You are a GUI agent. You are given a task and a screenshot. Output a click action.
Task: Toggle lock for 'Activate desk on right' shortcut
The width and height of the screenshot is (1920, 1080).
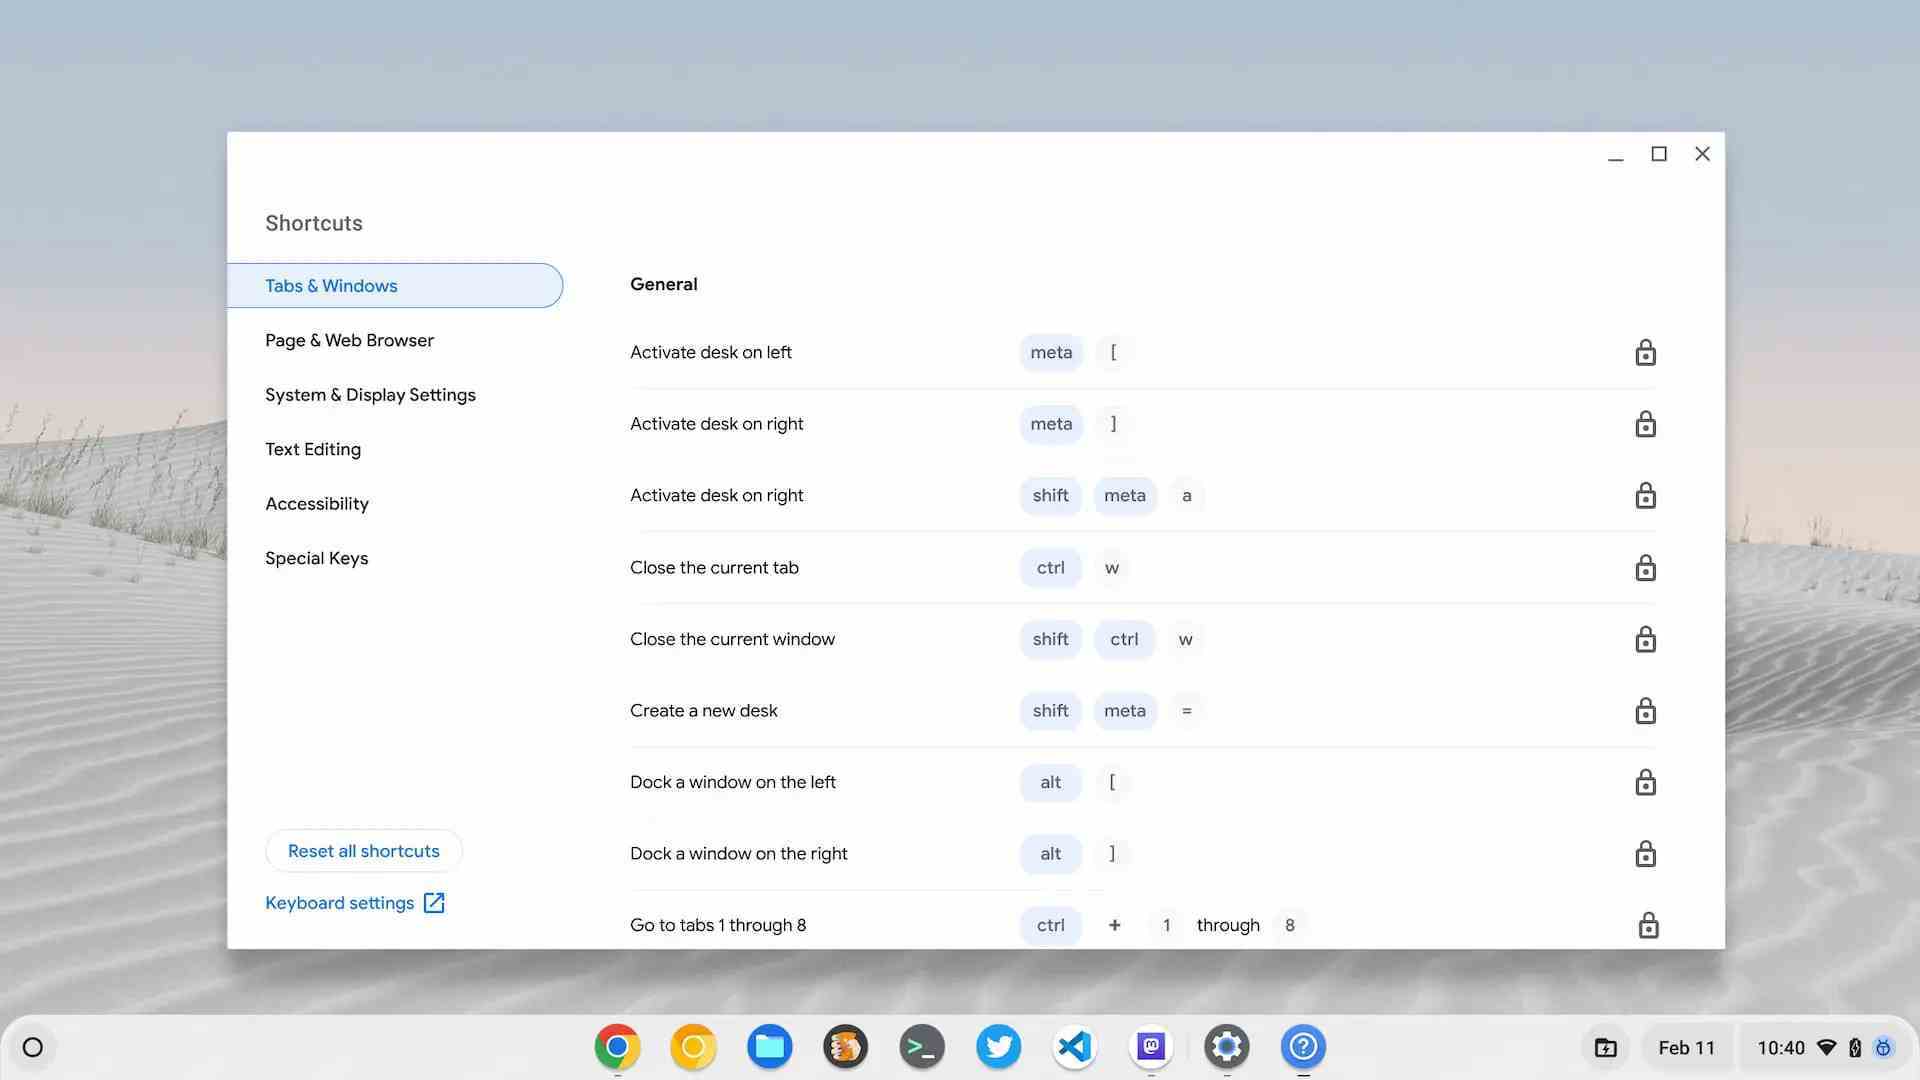point(1644,423)
